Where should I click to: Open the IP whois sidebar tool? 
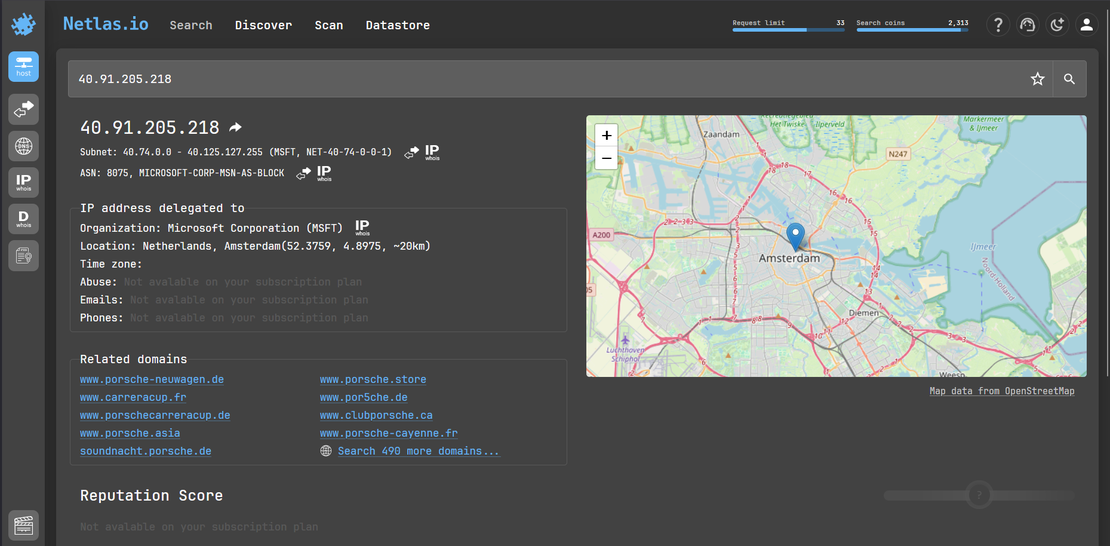coord(23,182)
